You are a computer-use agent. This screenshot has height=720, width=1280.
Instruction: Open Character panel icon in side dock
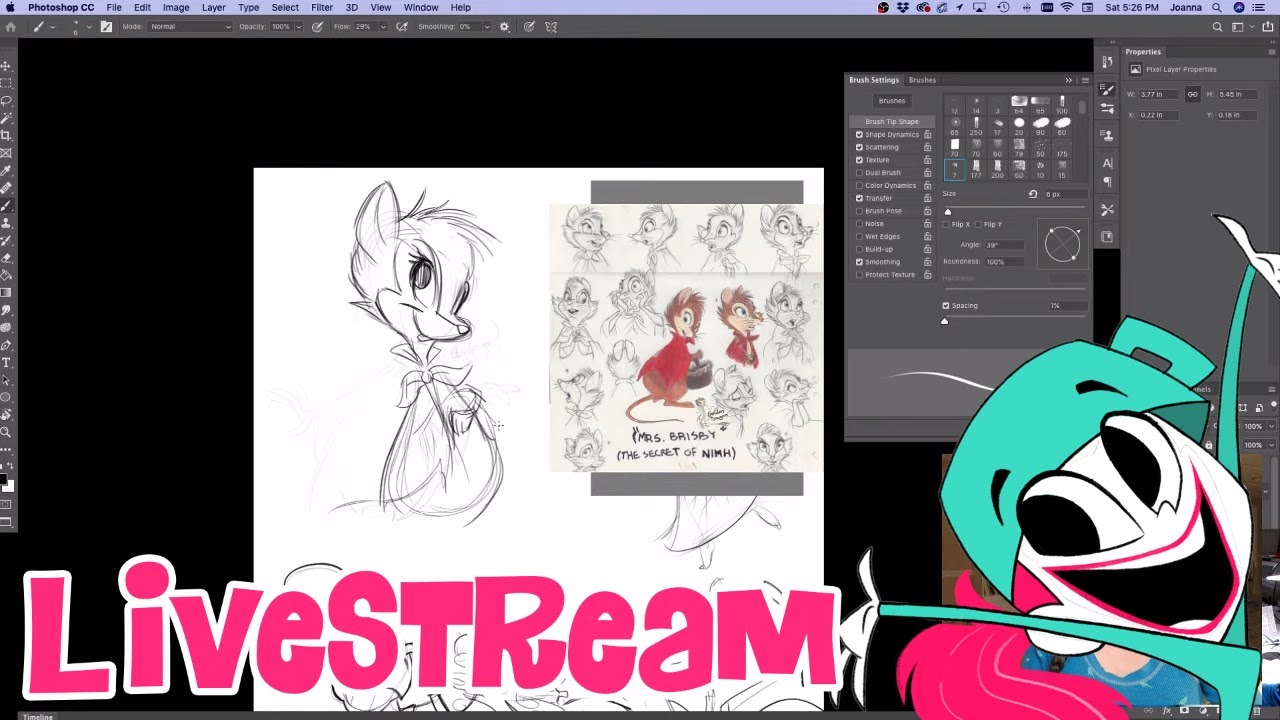[1107, 163]
